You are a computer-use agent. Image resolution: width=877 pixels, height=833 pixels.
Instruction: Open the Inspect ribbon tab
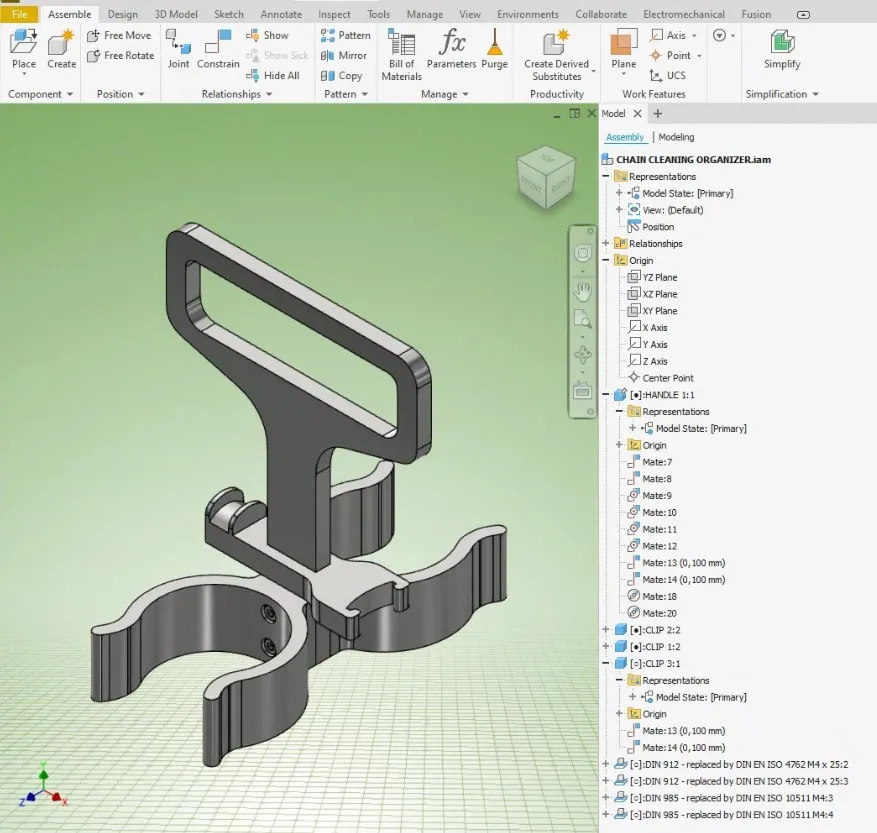pos(334,15)
